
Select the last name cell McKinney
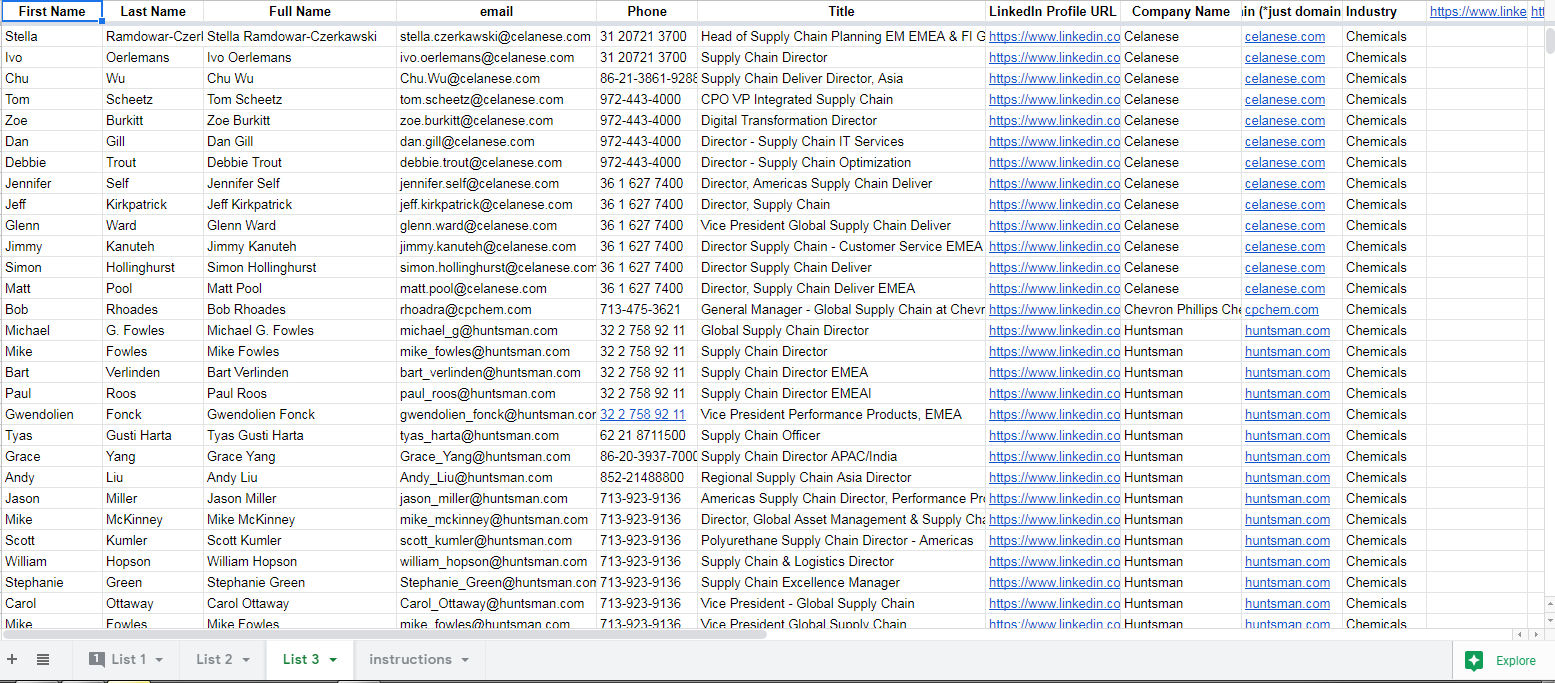click(153, 519)
